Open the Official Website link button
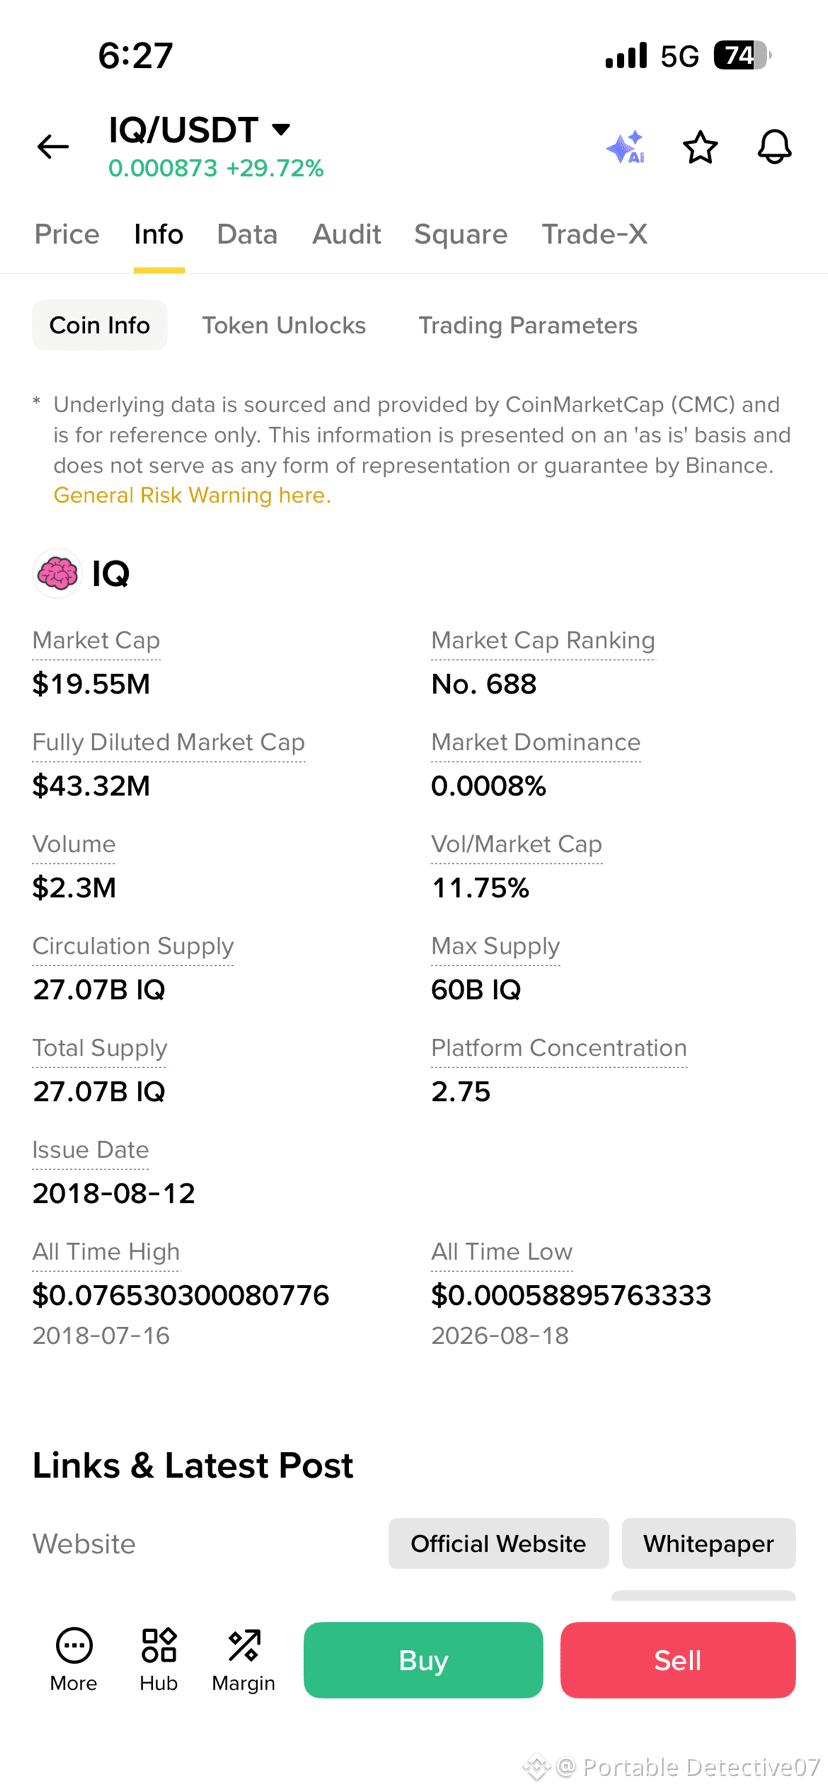This screenshot has width=828, height=1792. pyautogui.click(x=499, y=1544)
